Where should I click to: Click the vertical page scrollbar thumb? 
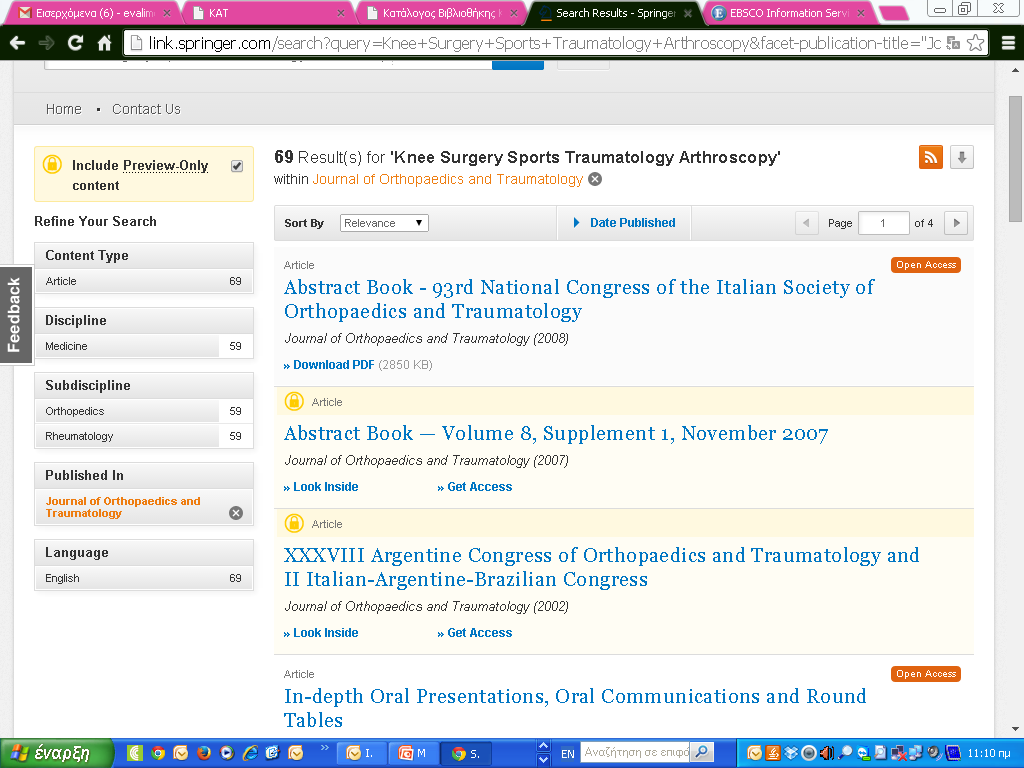(1015, 159)
